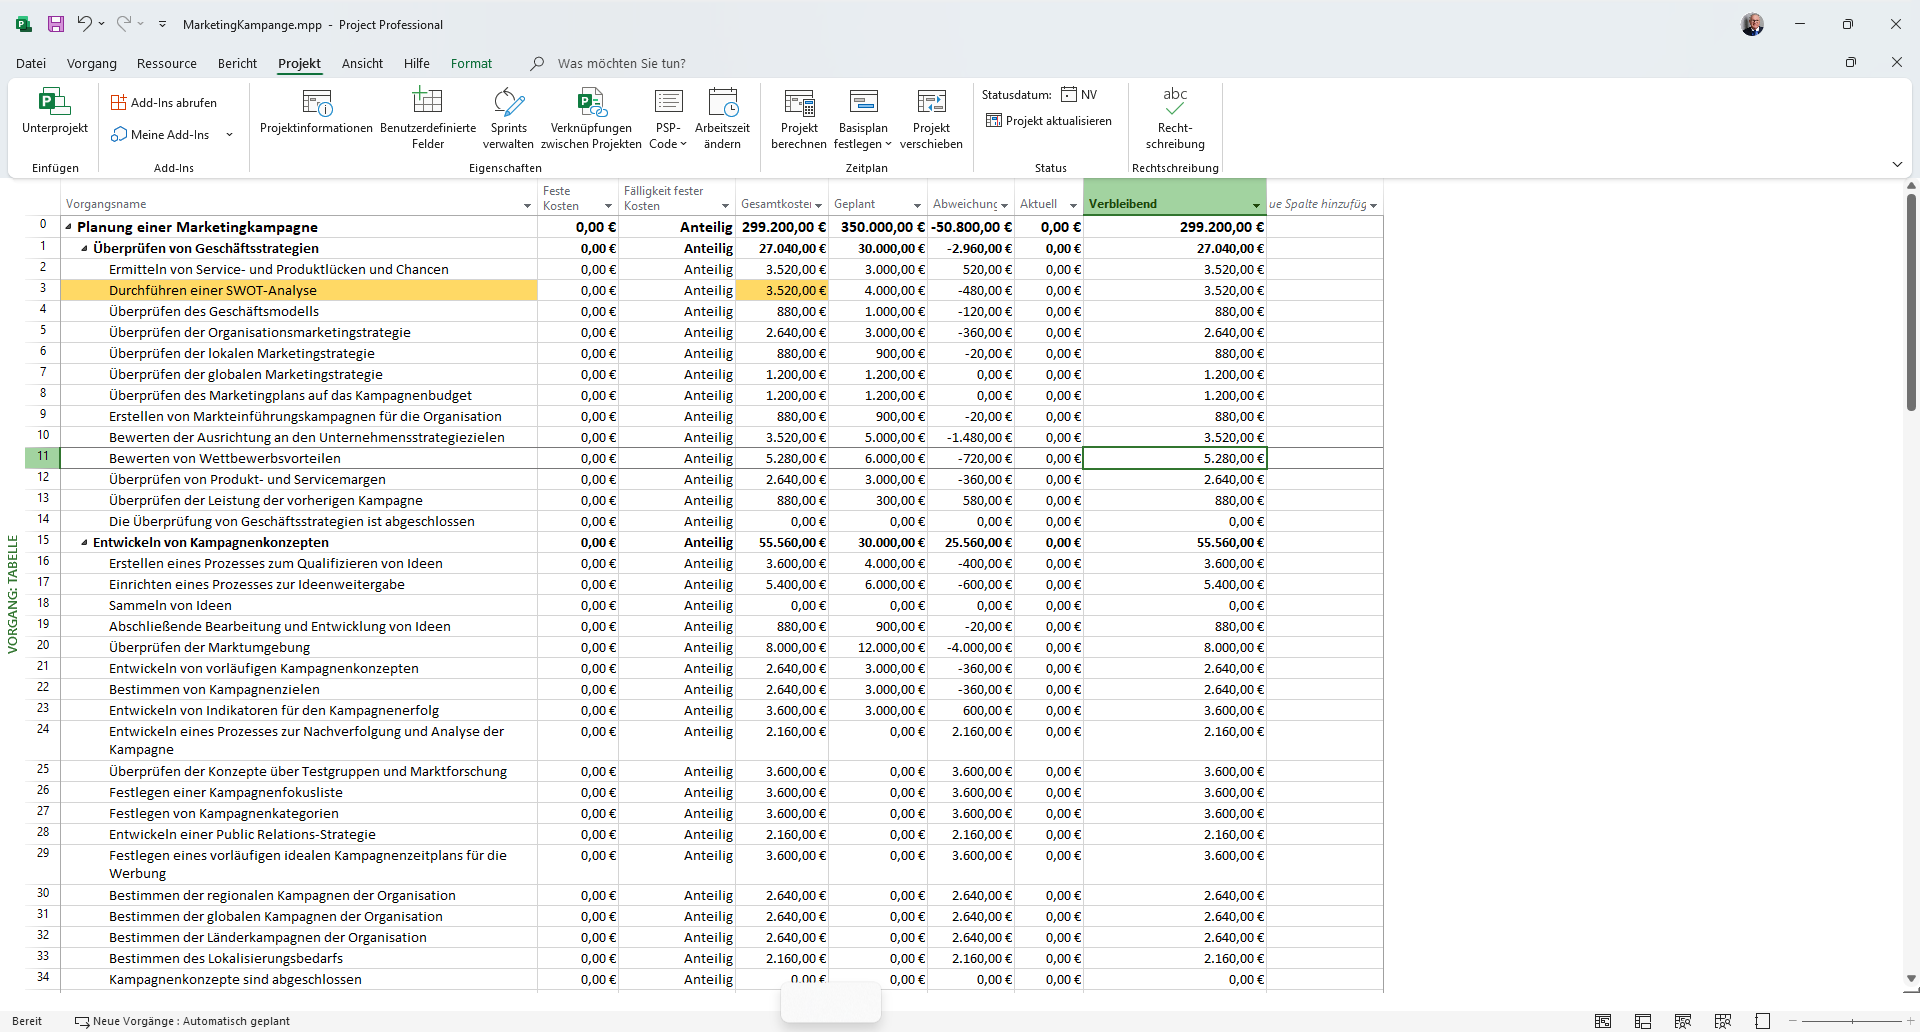Open the user account avatar

click(1752, 24)
